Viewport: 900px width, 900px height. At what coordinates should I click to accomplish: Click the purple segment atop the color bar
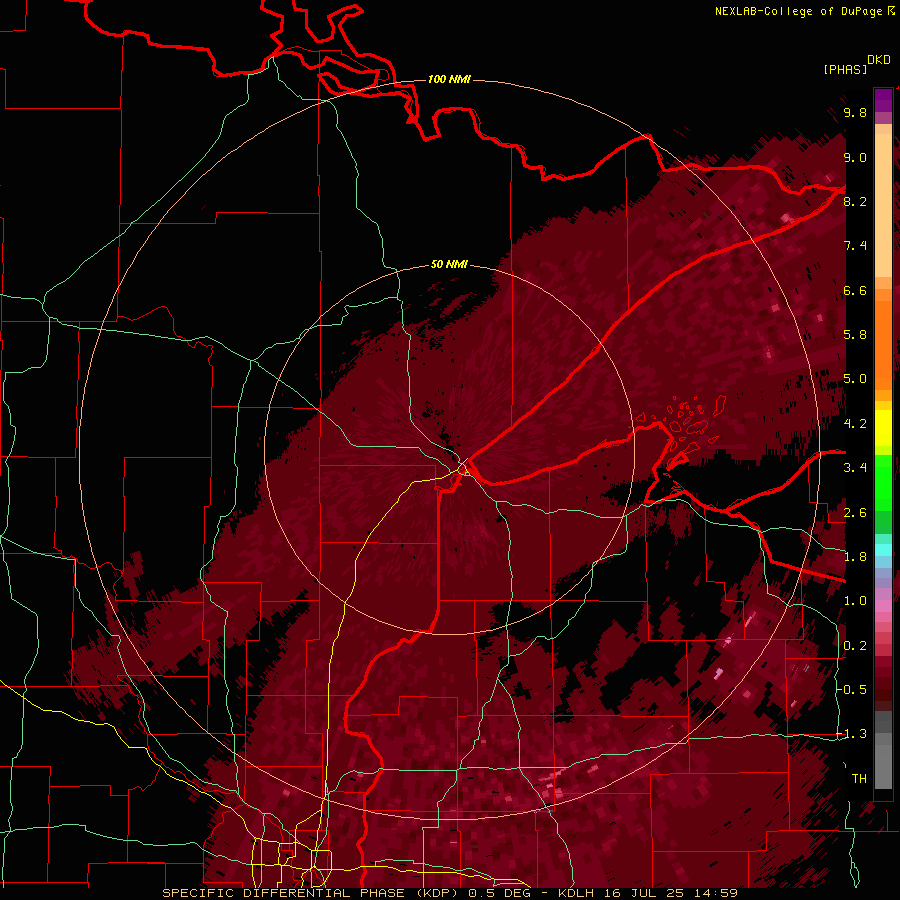click(x=883, y=101)
